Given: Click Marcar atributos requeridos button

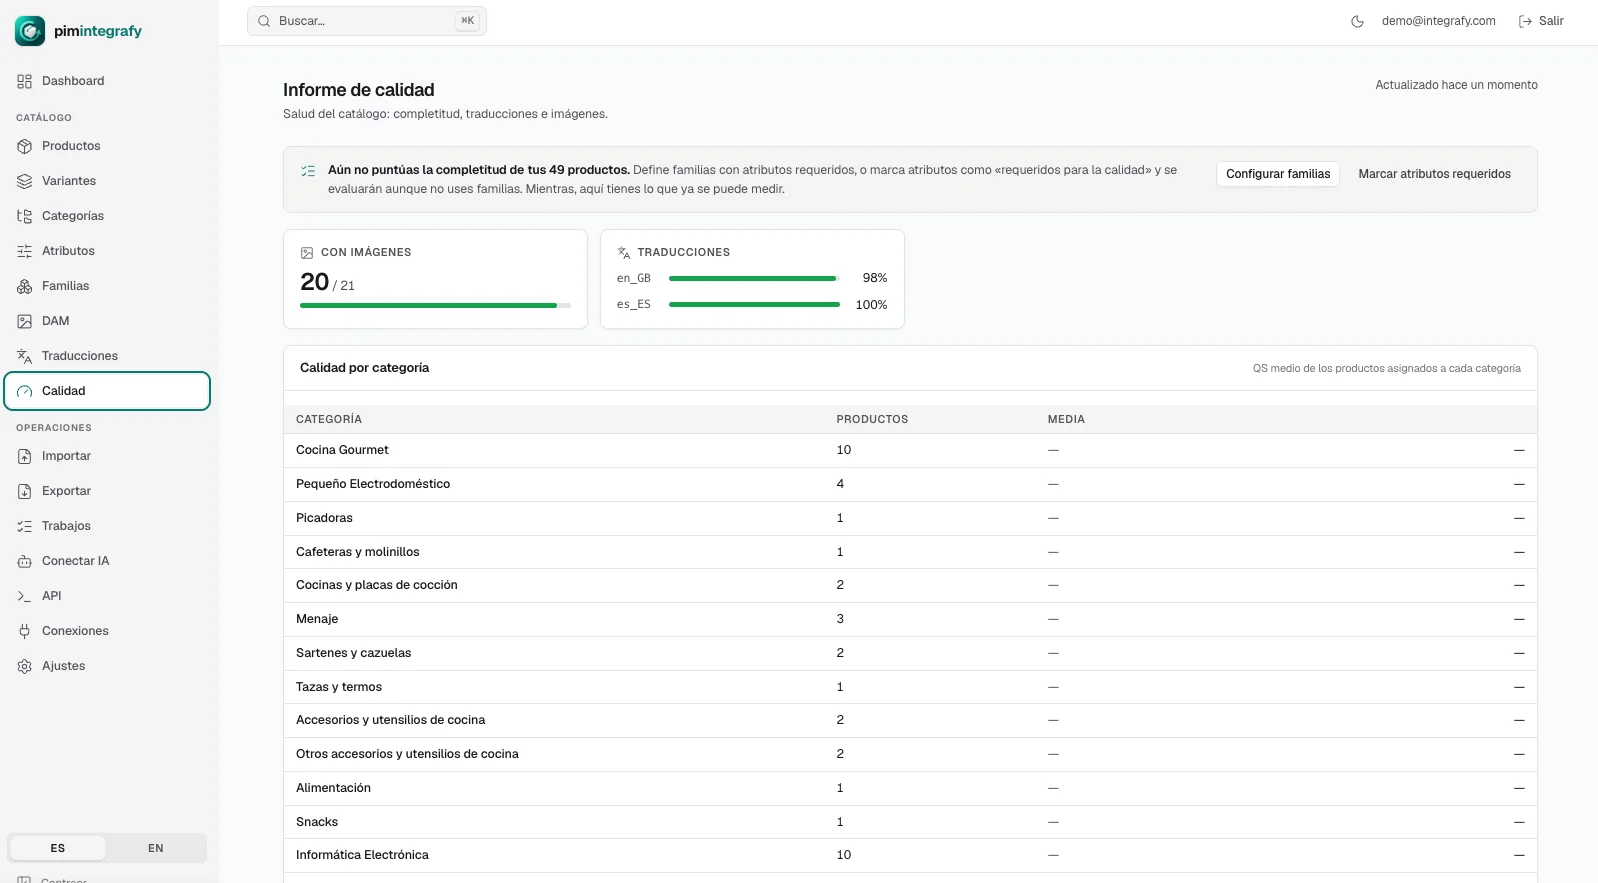Looking at the screenshot, I should (x=1434, y=174).
